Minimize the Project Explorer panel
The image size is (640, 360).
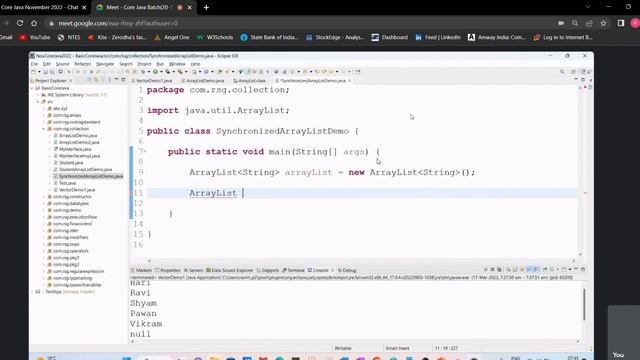116,80
